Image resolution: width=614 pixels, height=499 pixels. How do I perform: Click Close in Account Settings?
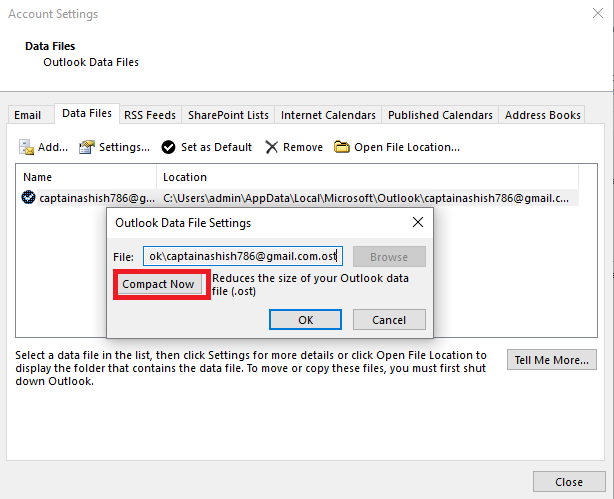569,482
